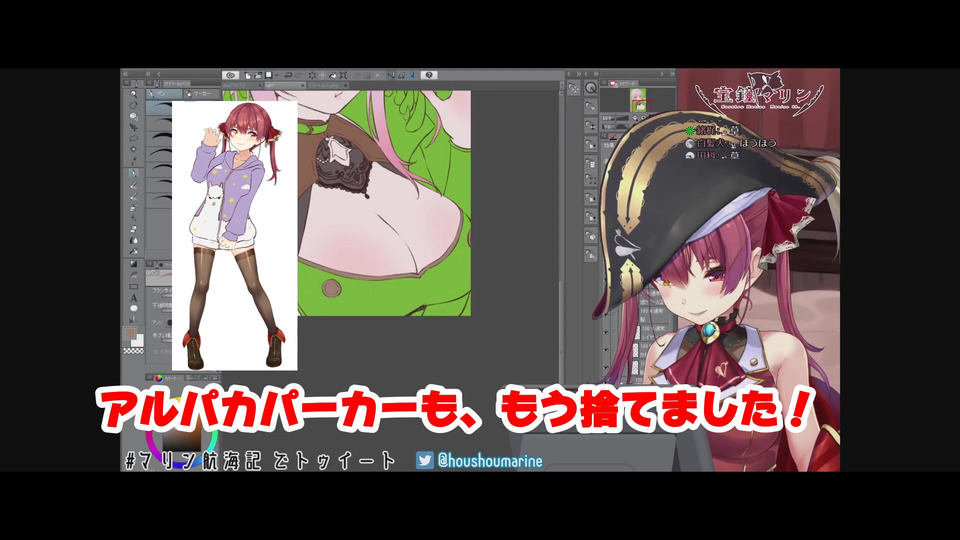Viewport: 960px width, 540px height.
Task: Select the Selection Area lasso tool
Action: (133, 138)
